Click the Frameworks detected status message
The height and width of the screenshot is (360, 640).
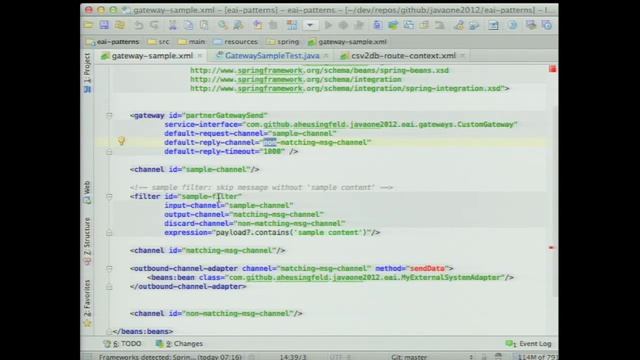(x=170, y=357)
